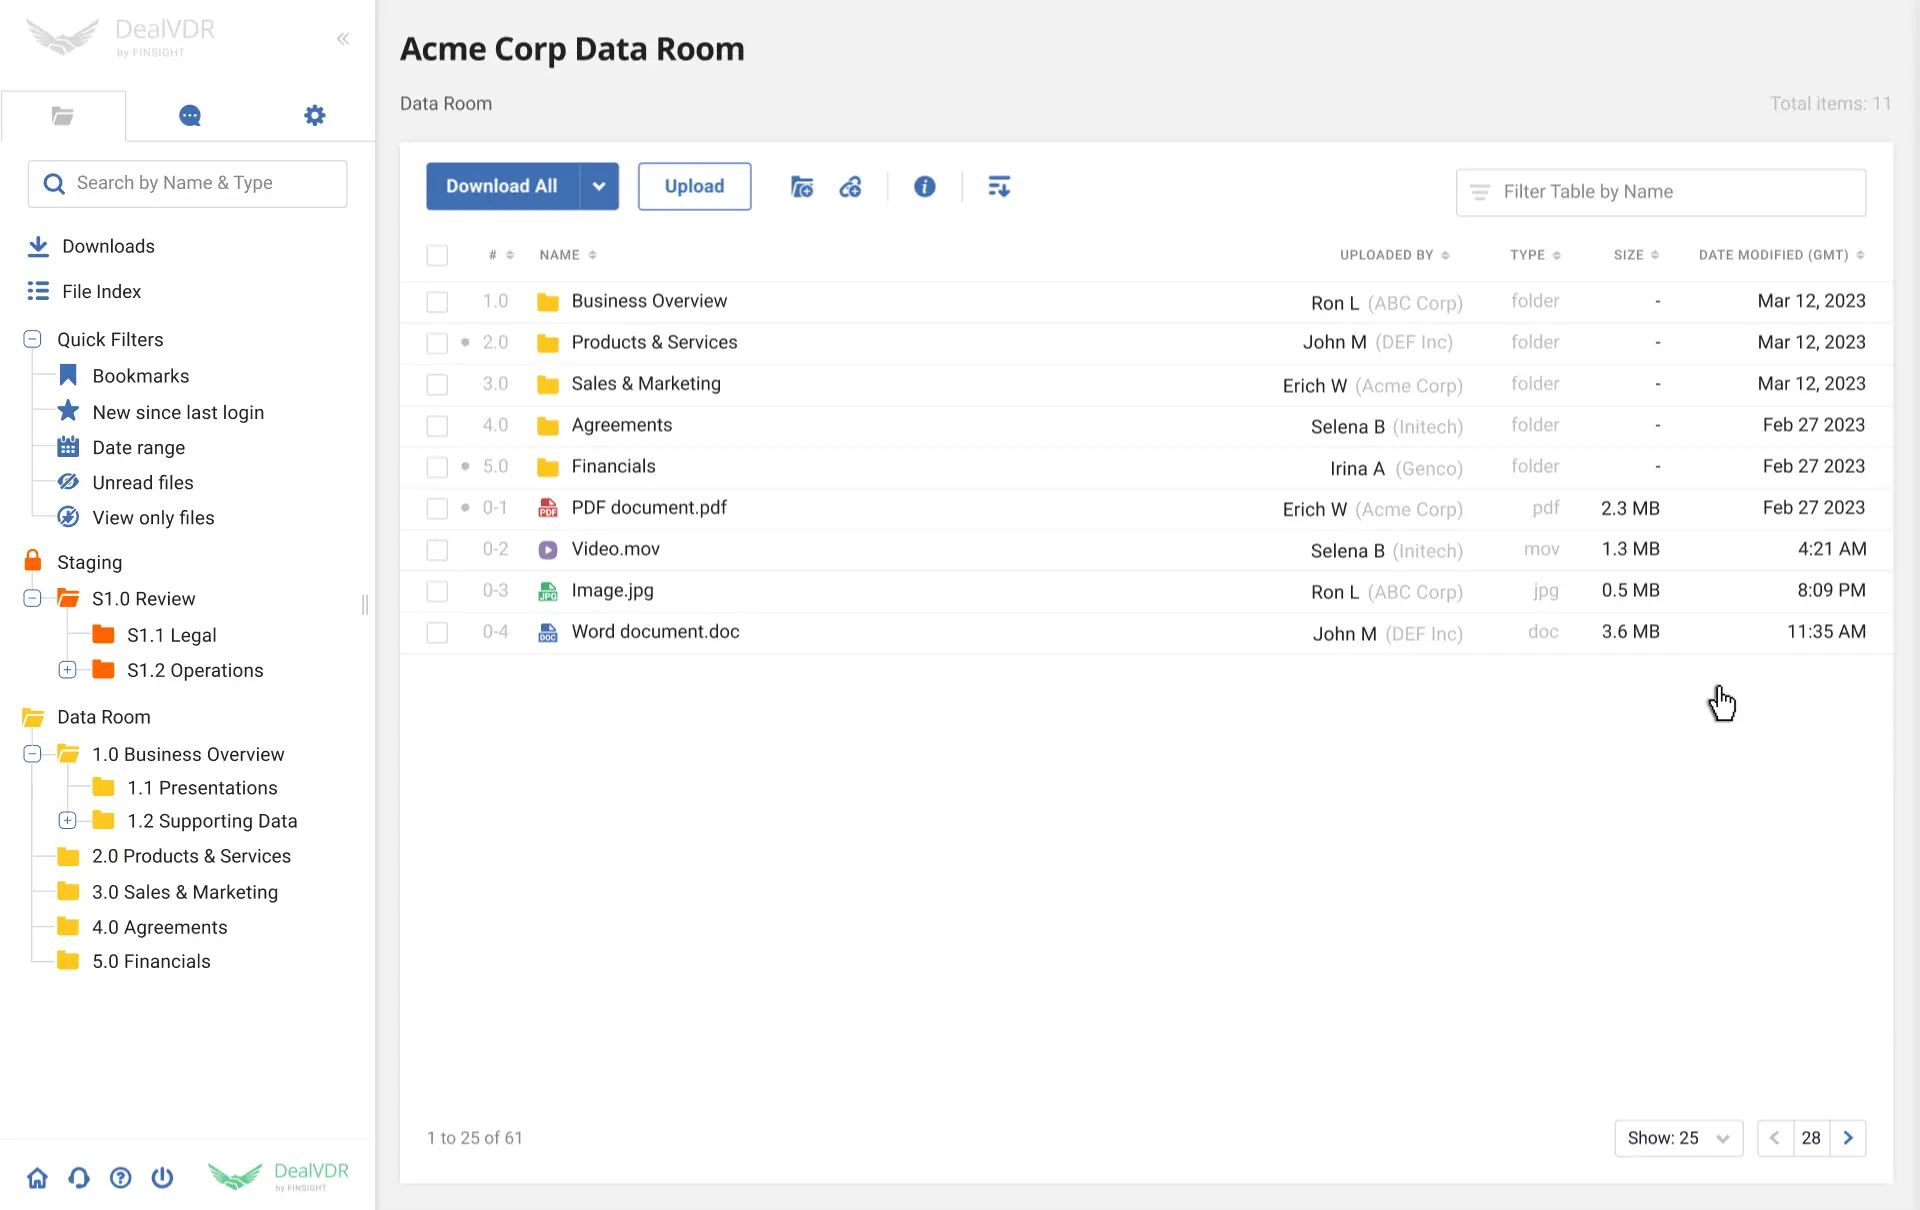Click the sort order toolbar icon
The image size is (1920, 1210).
pyautogui.click(x=998, y=187)
